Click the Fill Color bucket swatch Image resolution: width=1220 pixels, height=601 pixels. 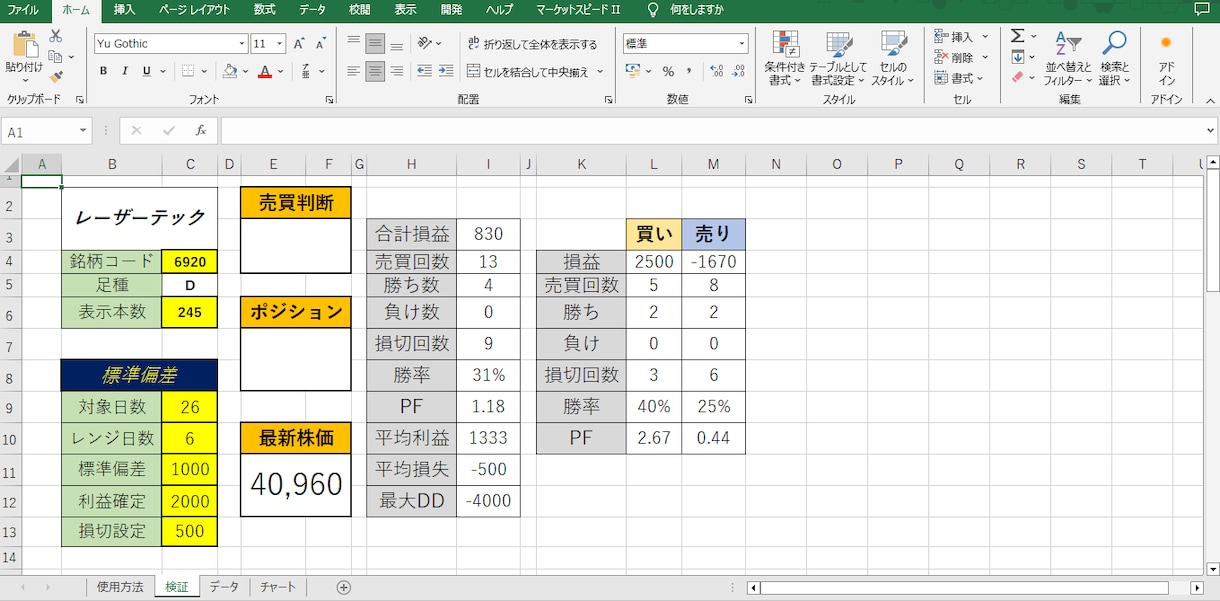point(229,71)
